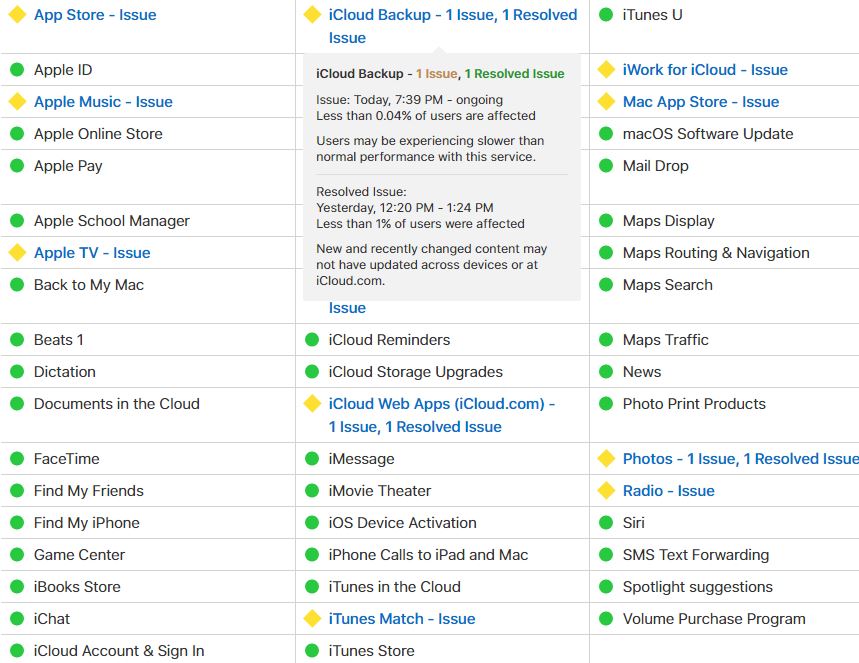This screenshot has width=859, height=663.
Task: Click yellow diamond icon next to Apple Music
Action: (17, 102)
